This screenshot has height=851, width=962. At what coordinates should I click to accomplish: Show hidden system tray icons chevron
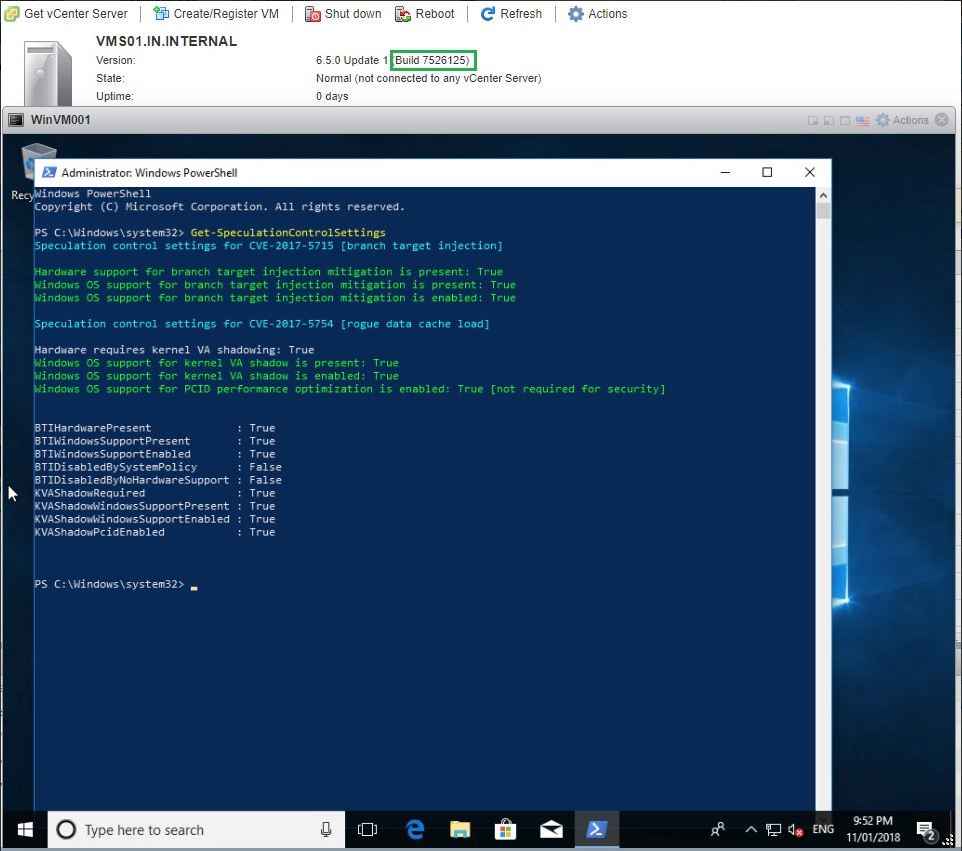[x=751, y=830]
